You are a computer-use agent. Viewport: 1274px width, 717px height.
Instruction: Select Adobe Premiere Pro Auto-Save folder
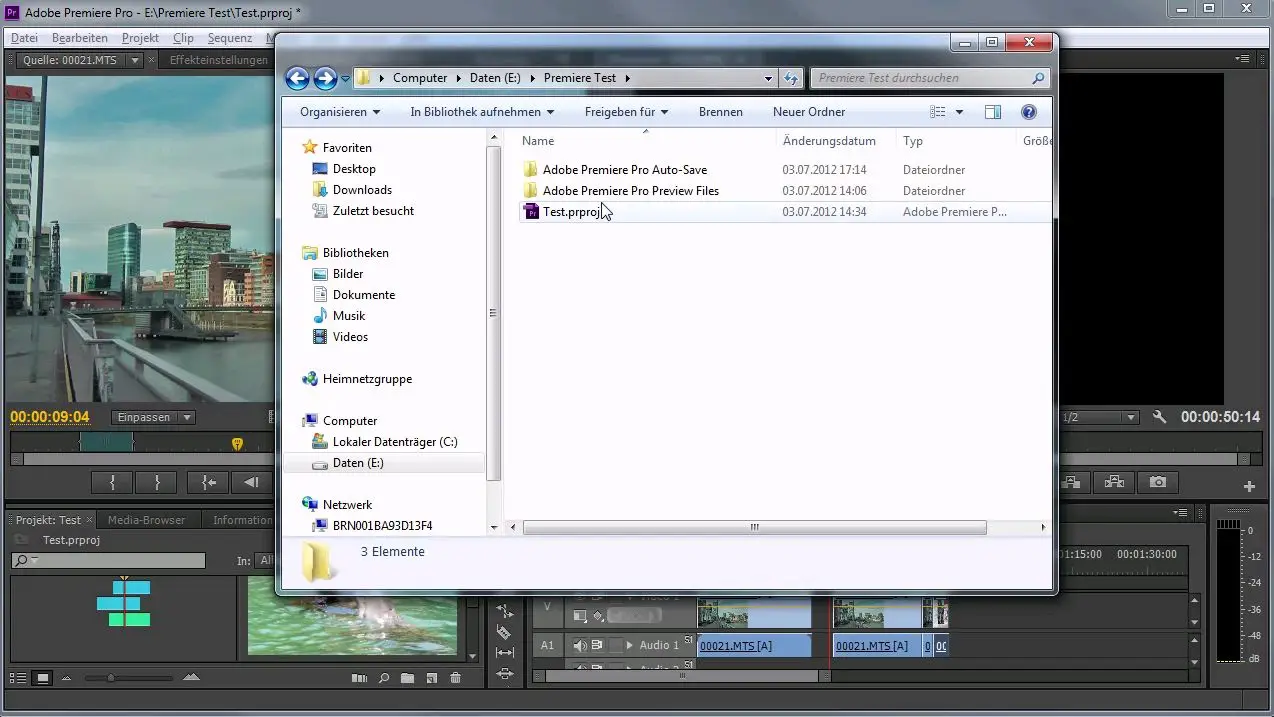[x=625, y=170]
